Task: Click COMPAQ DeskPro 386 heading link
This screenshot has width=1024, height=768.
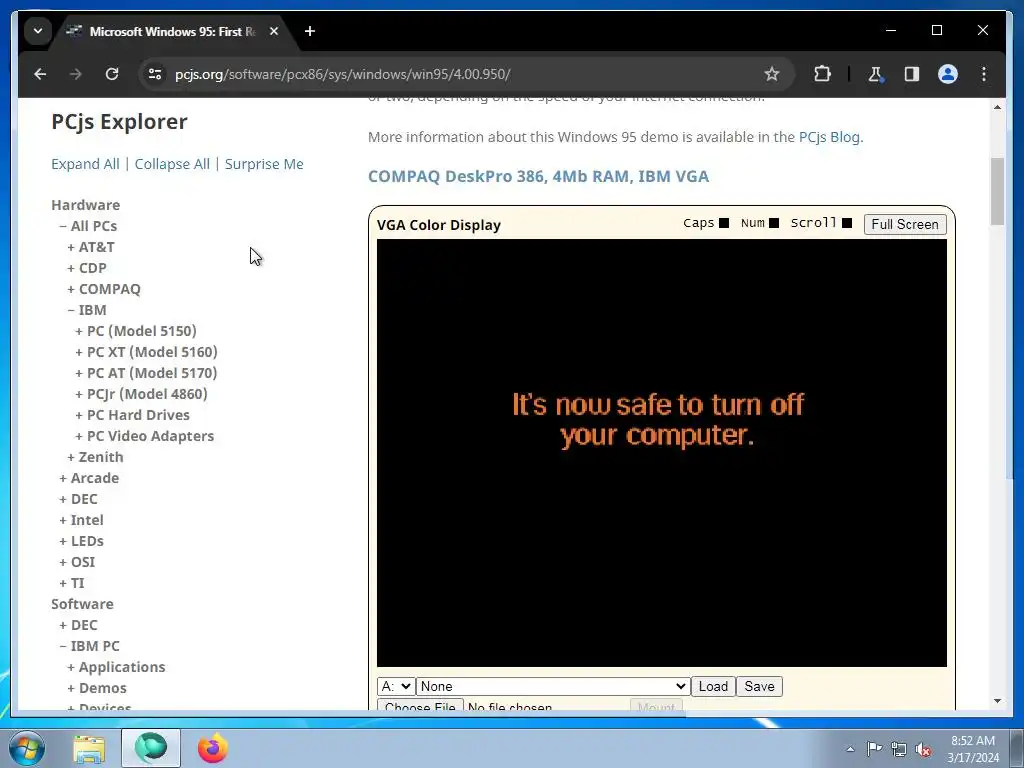Action: [538, 176]
